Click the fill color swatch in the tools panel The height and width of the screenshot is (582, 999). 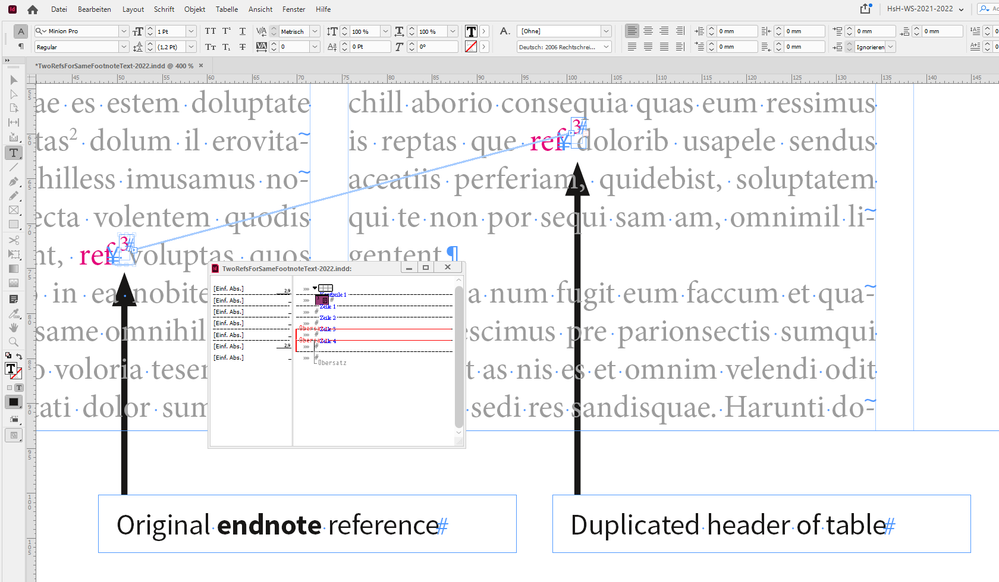(13, 368)
